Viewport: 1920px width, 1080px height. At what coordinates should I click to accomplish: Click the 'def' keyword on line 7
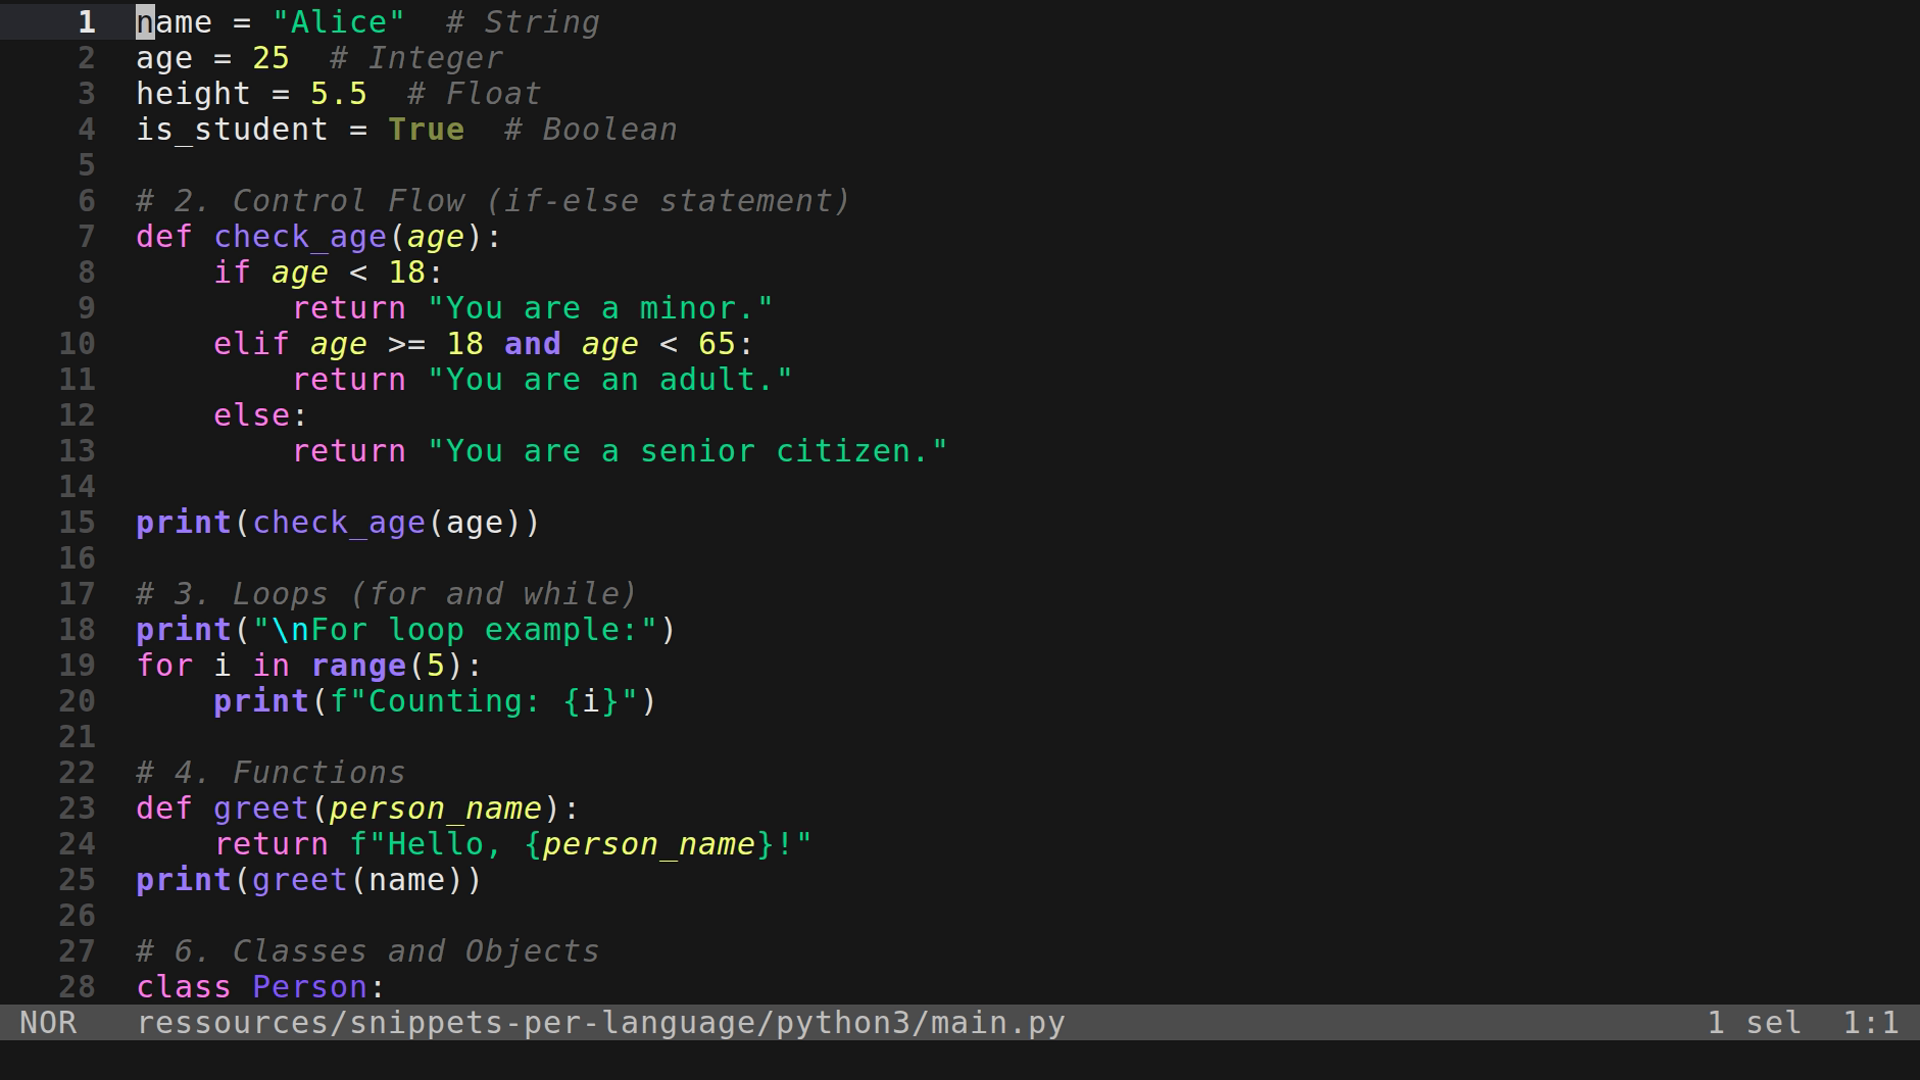164,237
